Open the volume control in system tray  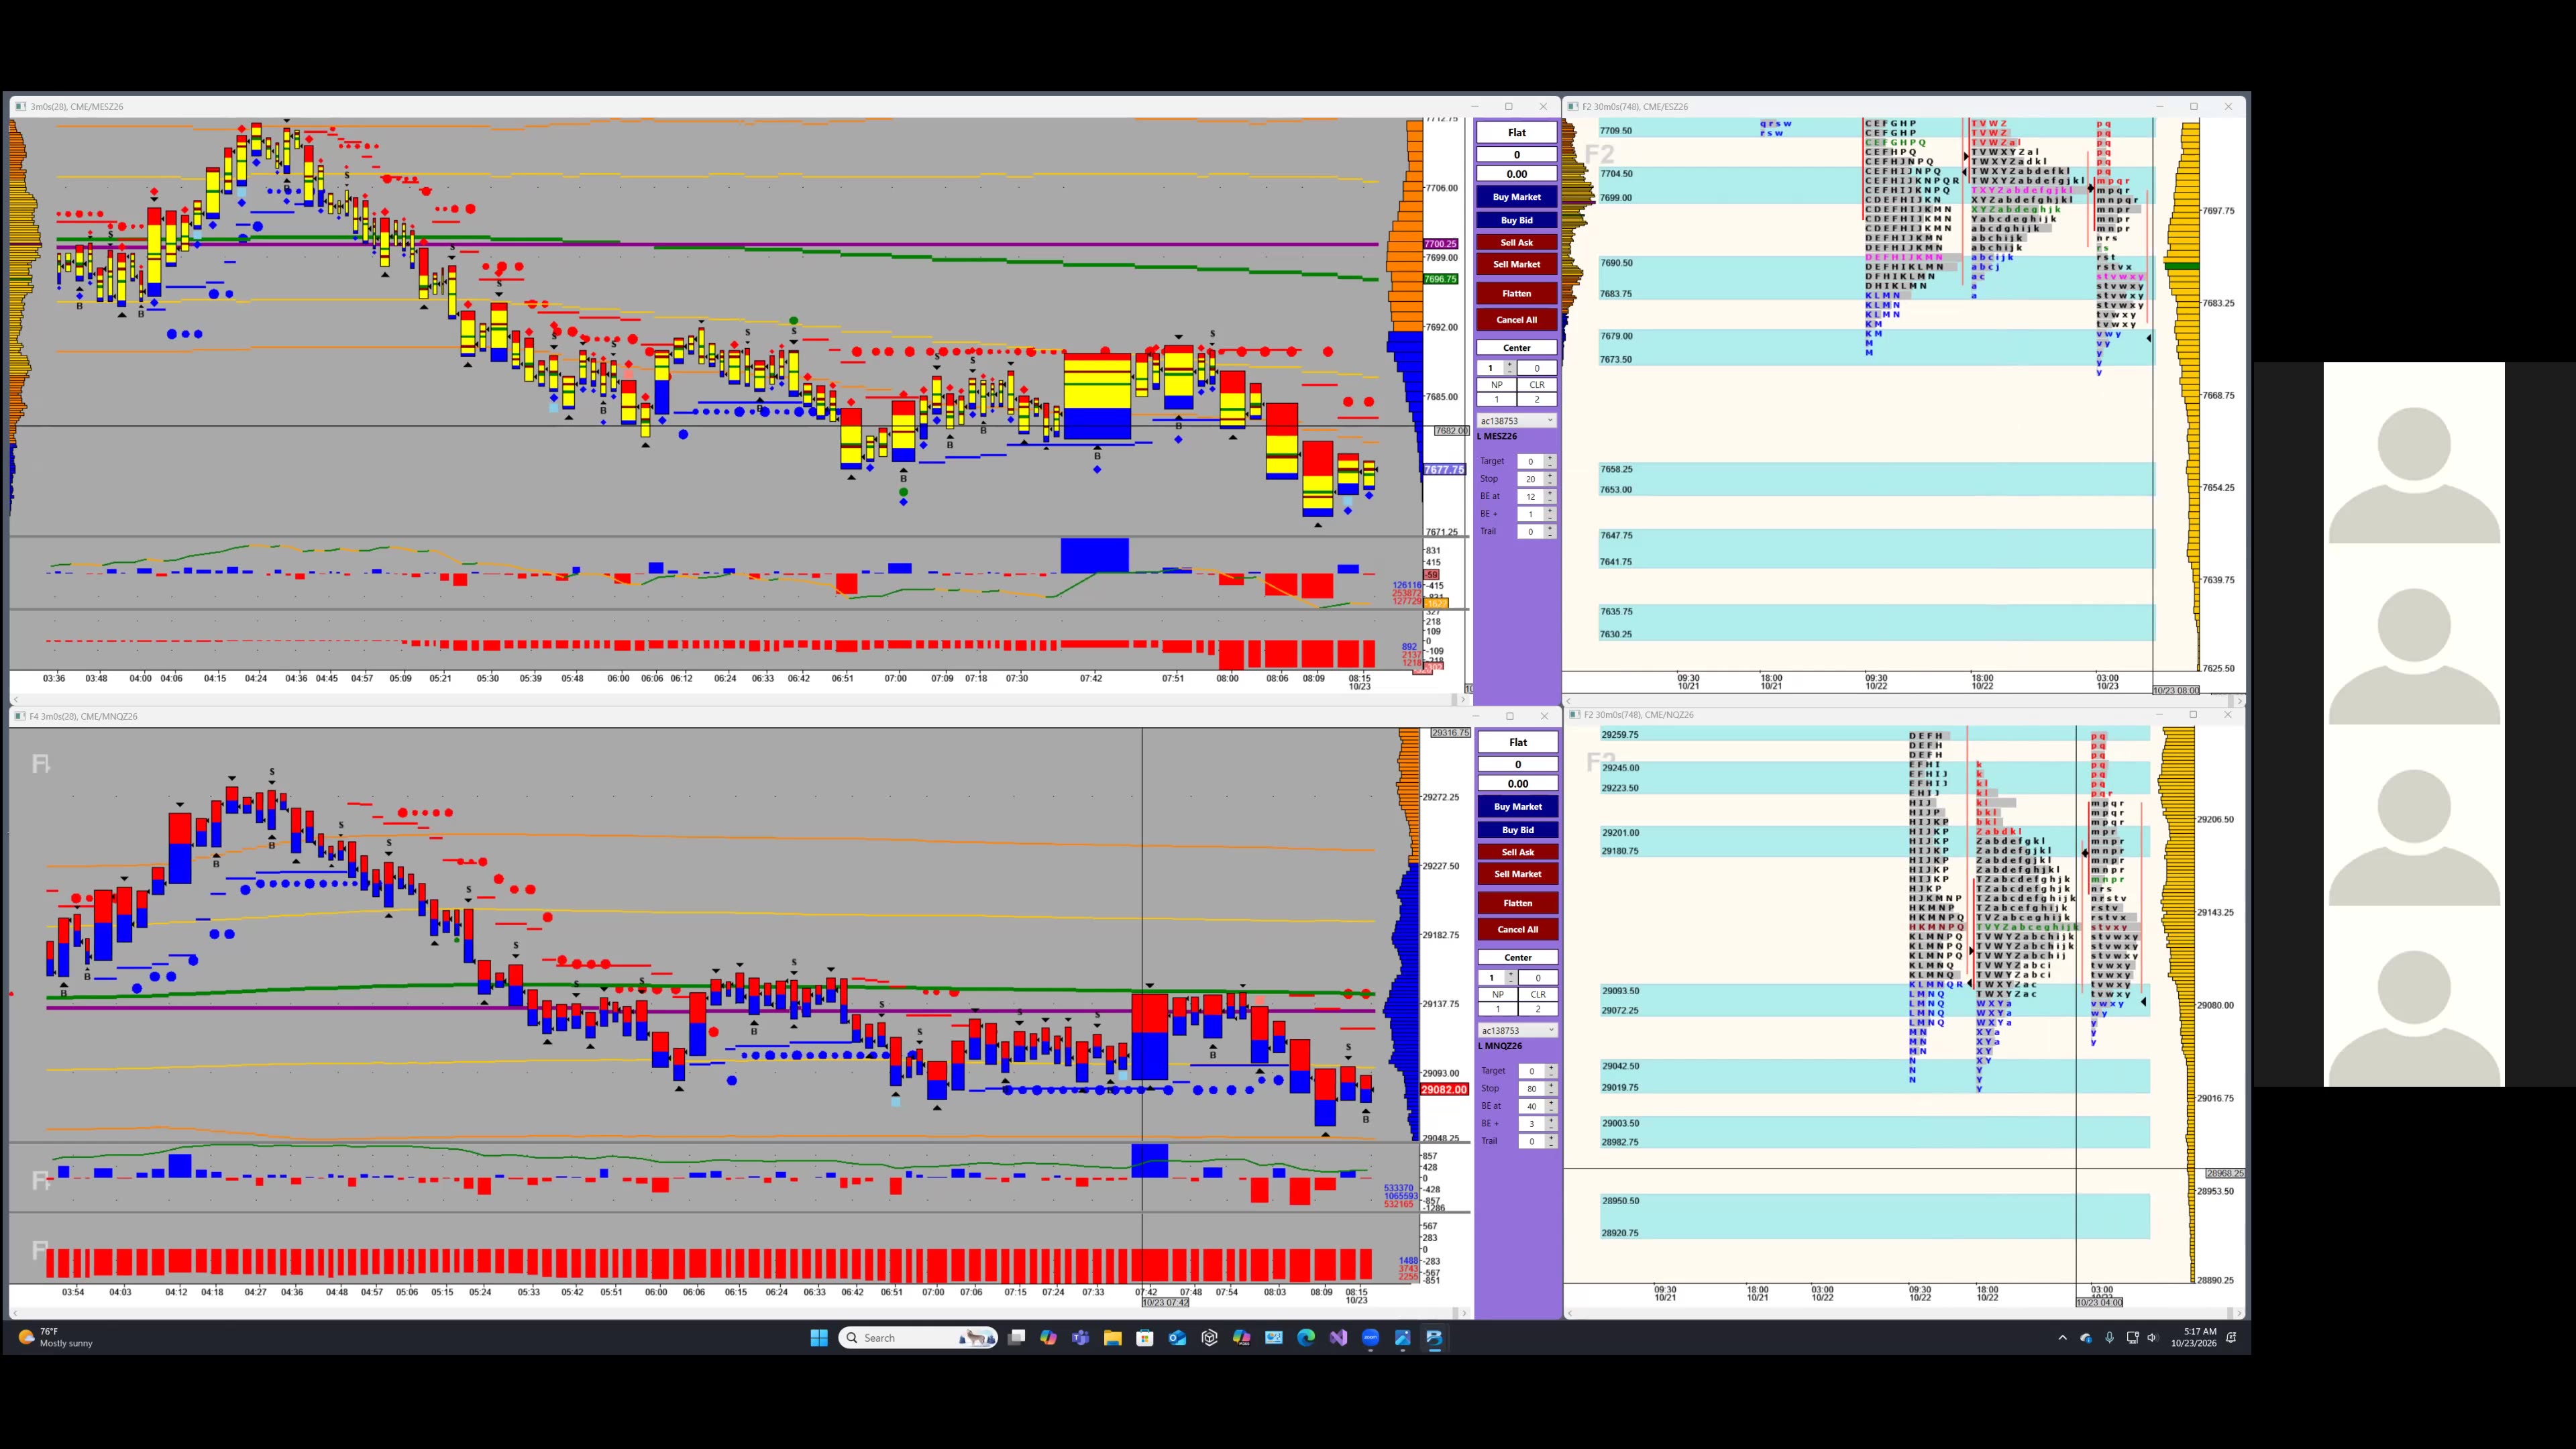(x=2153, y=1337)
